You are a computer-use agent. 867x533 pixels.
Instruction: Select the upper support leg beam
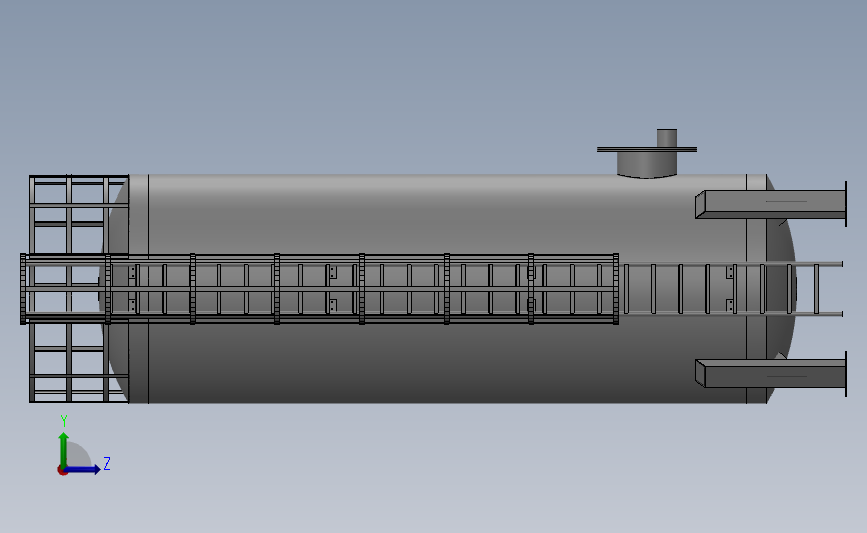[x=771, y=204]
